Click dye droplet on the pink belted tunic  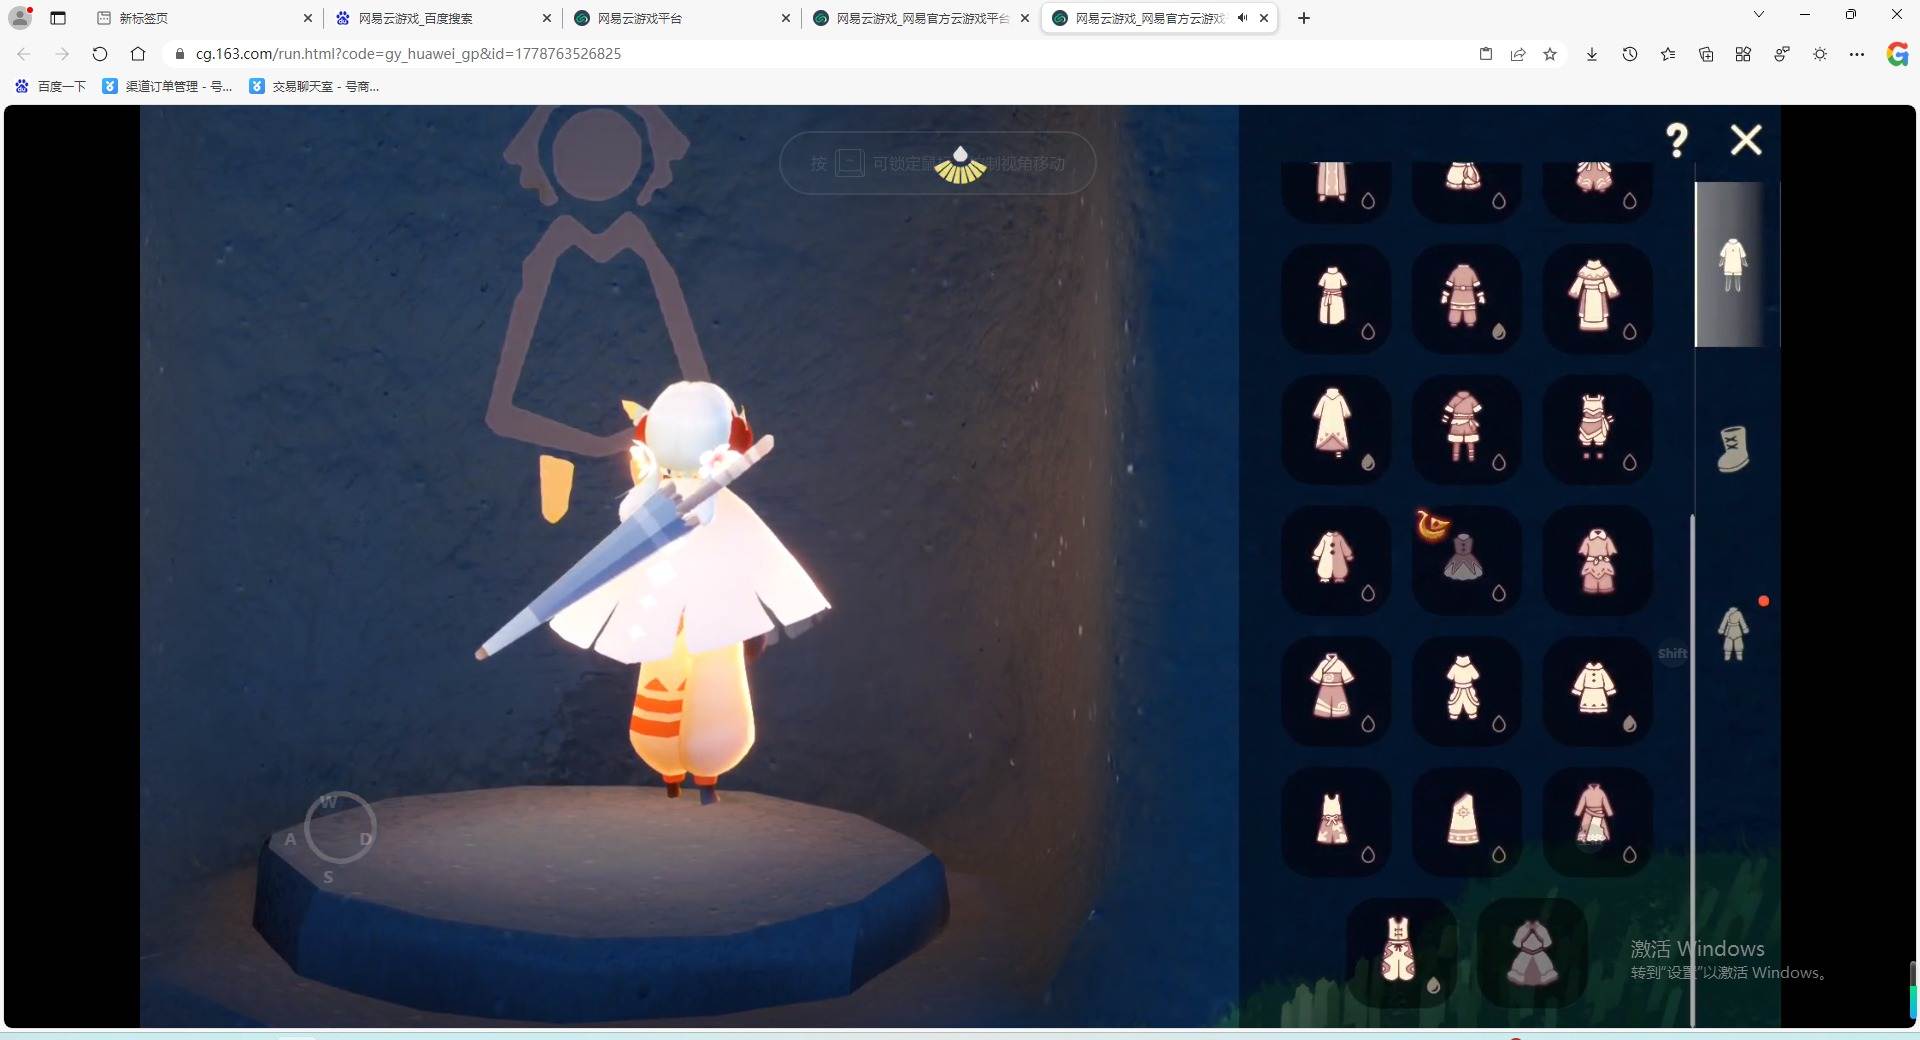tap(1499, 332)
